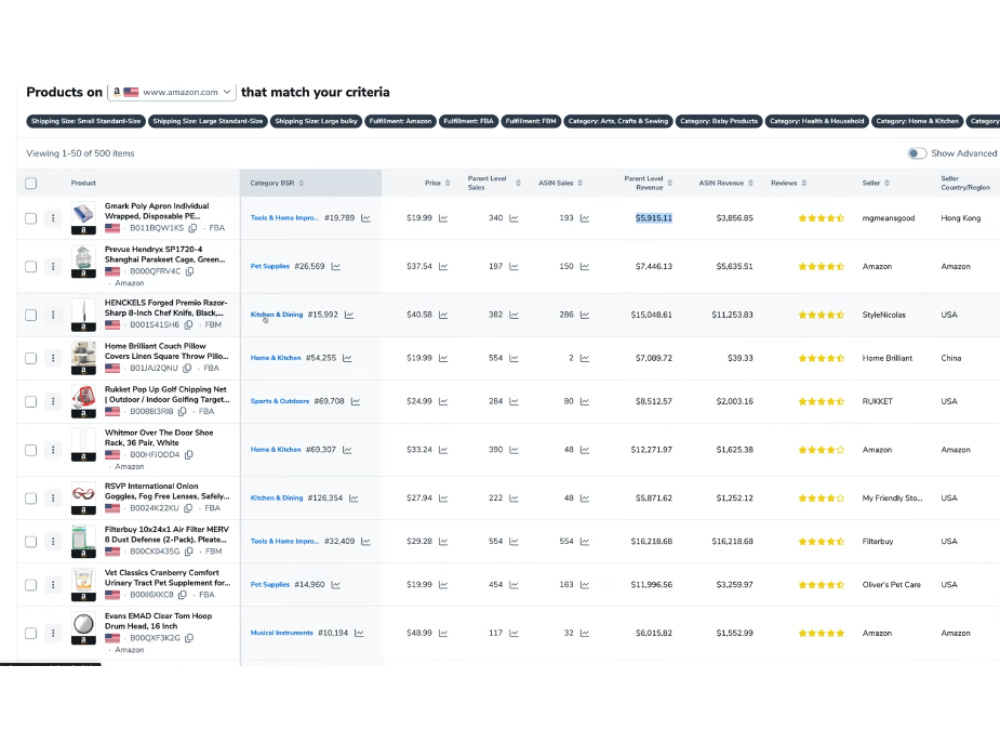Sort by Seller column
1000x750 pixels.
pyautogui.click(x=887, y=184)
